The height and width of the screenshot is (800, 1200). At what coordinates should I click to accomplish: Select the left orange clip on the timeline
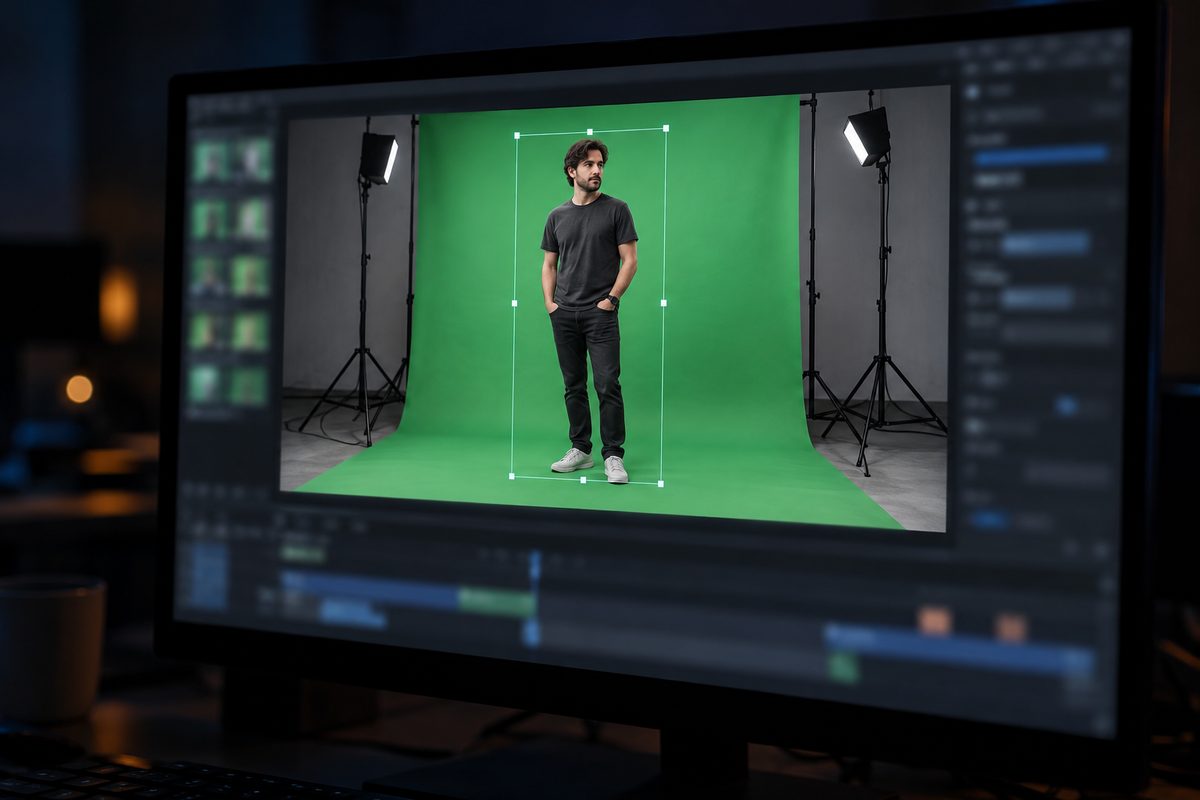(x=935, y=621)
